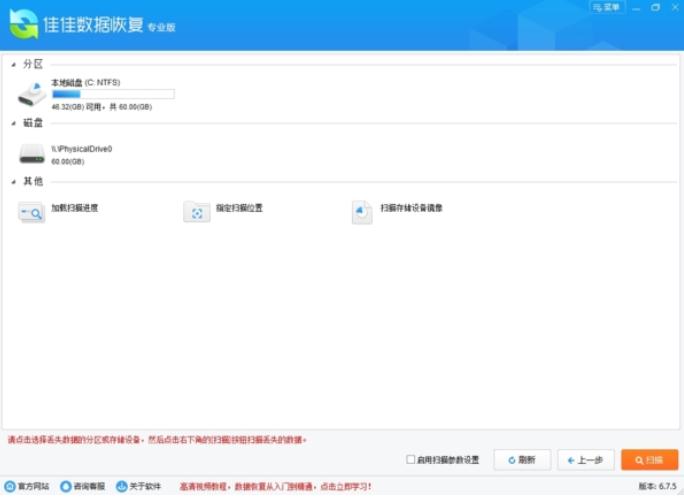Screen dimensions: 684x499
Task: Select the PhysicalDrive0 disk icon
Action: [x=32, y=154]
